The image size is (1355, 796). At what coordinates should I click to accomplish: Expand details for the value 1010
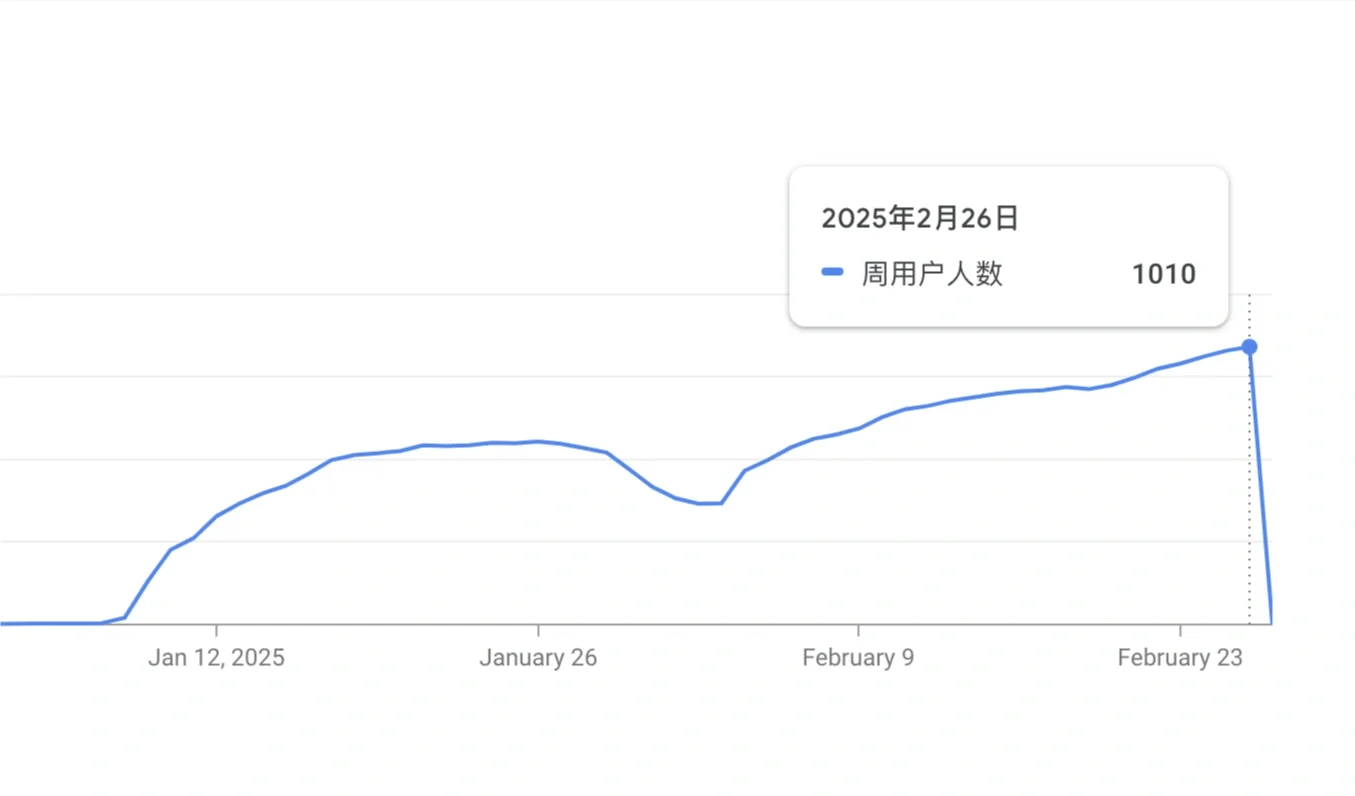pos(1163,273)
